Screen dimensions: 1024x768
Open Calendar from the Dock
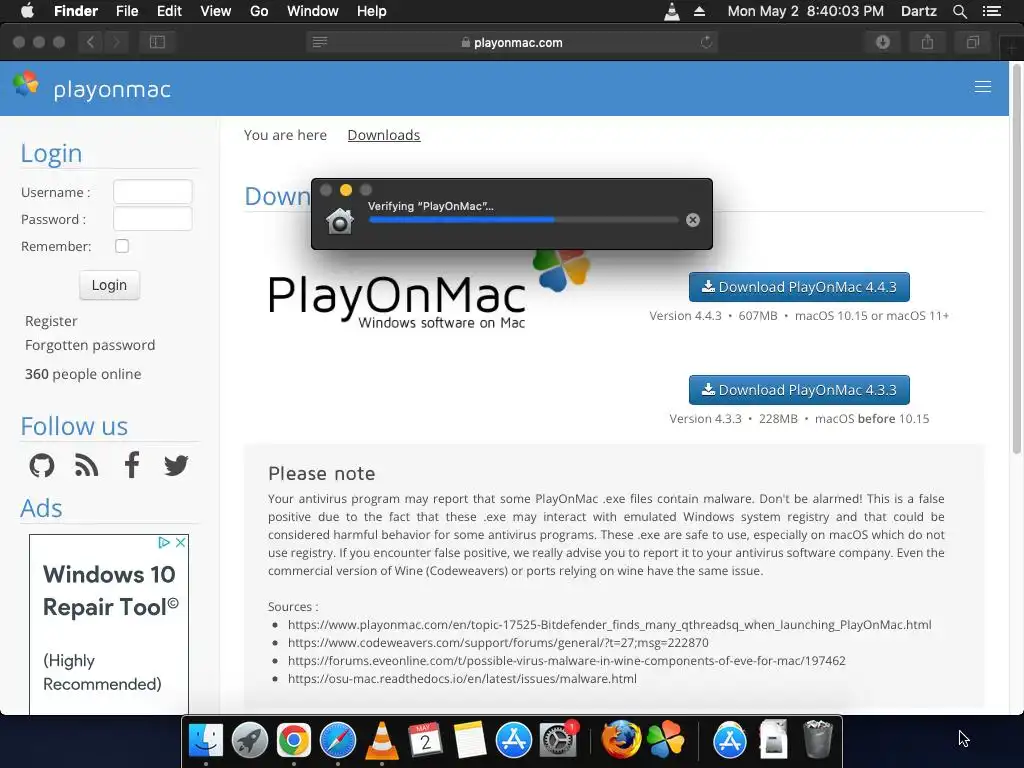pos(425,740)
